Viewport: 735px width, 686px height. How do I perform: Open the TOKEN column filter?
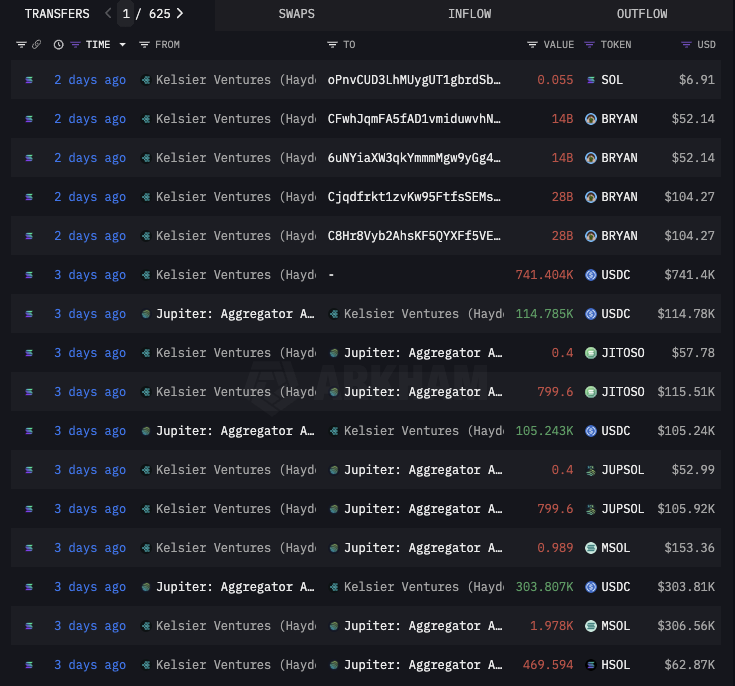coord(590,45)
